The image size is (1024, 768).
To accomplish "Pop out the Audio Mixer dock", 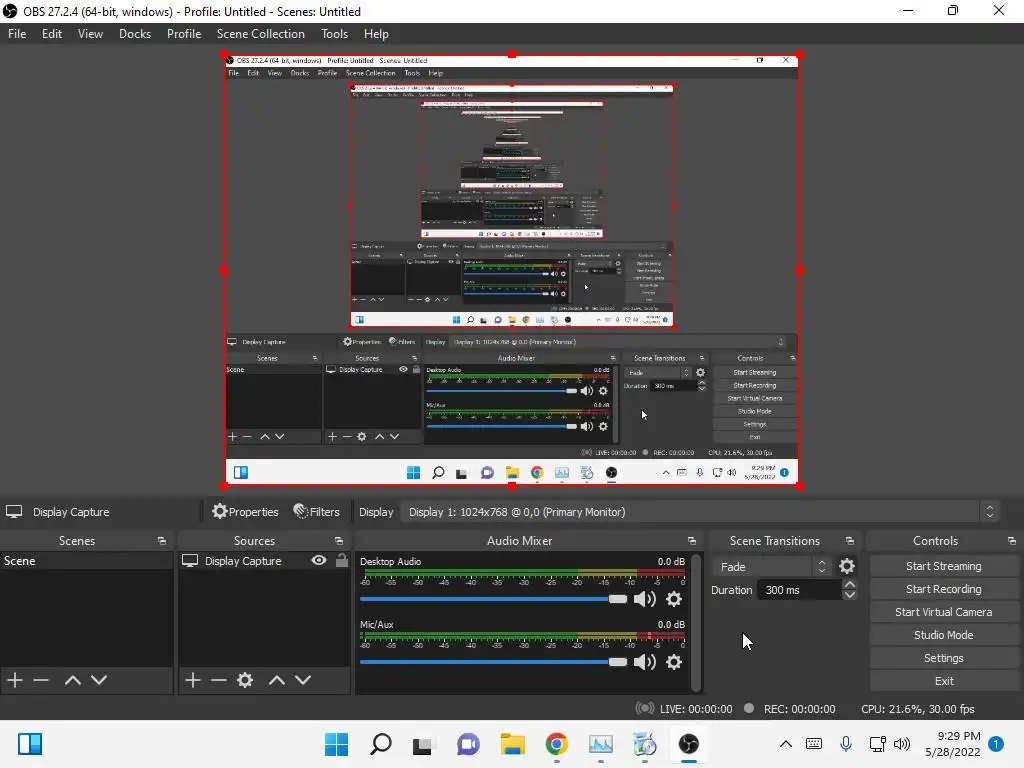I will tap(692, 541).
